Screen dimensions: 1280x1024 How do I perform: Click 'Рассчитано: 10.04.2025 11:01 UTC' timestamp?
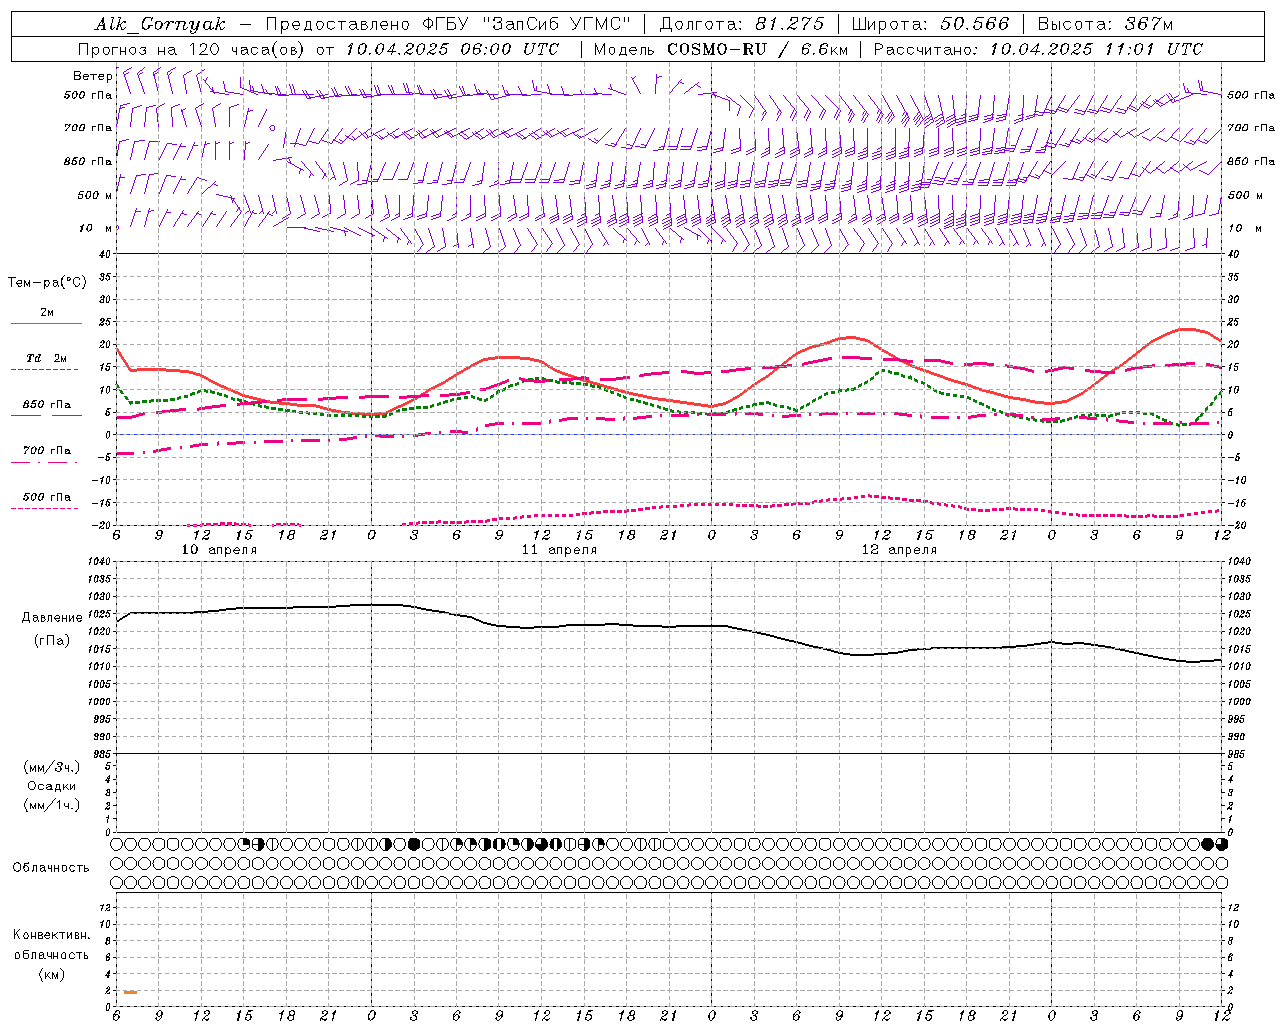click(x=1038, y=49)
